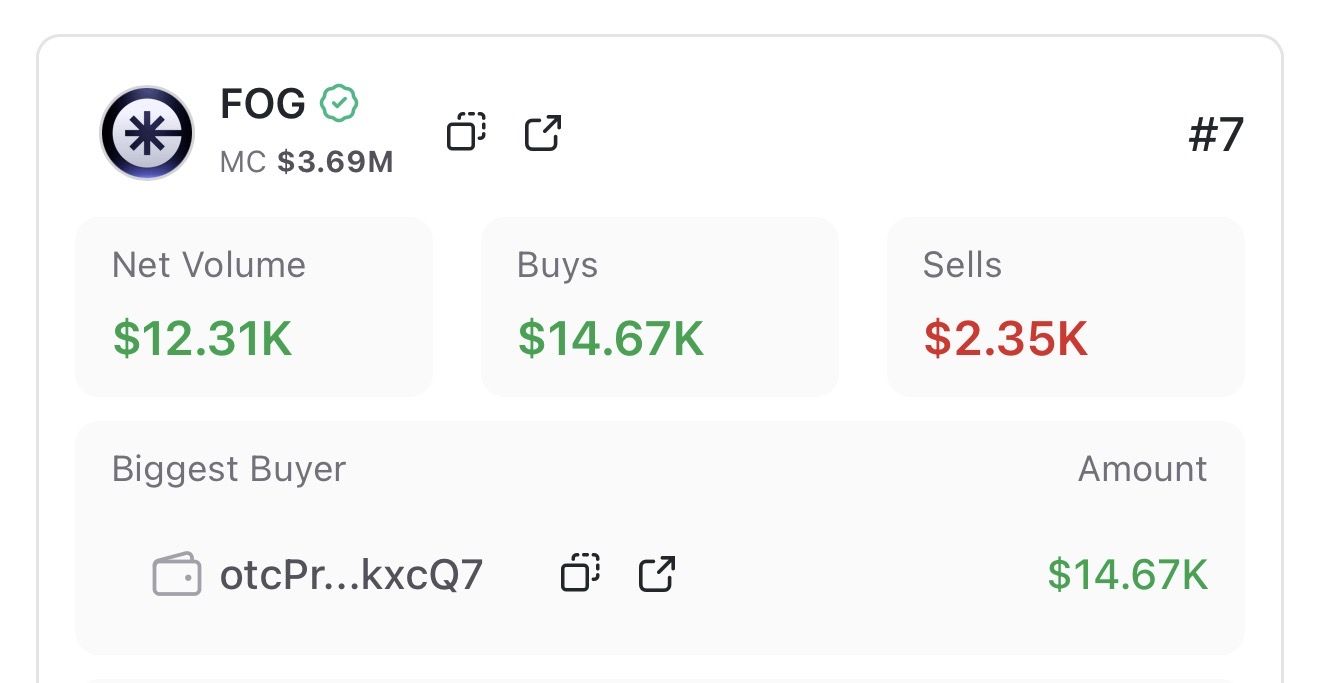
Task: Select the Sells label
Action: click(962, 265)
